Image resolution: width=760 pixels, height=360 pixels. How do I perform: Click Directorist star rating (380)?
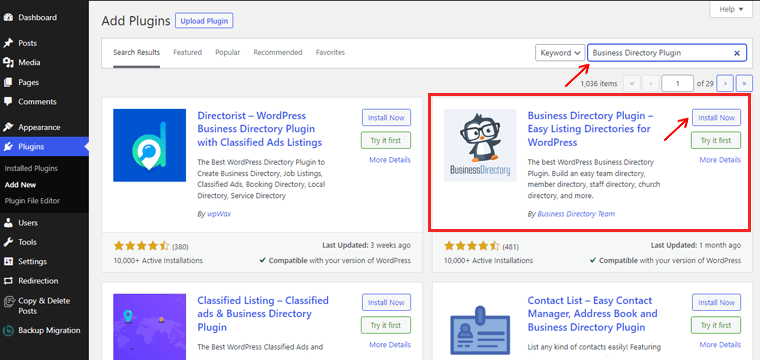142,246
